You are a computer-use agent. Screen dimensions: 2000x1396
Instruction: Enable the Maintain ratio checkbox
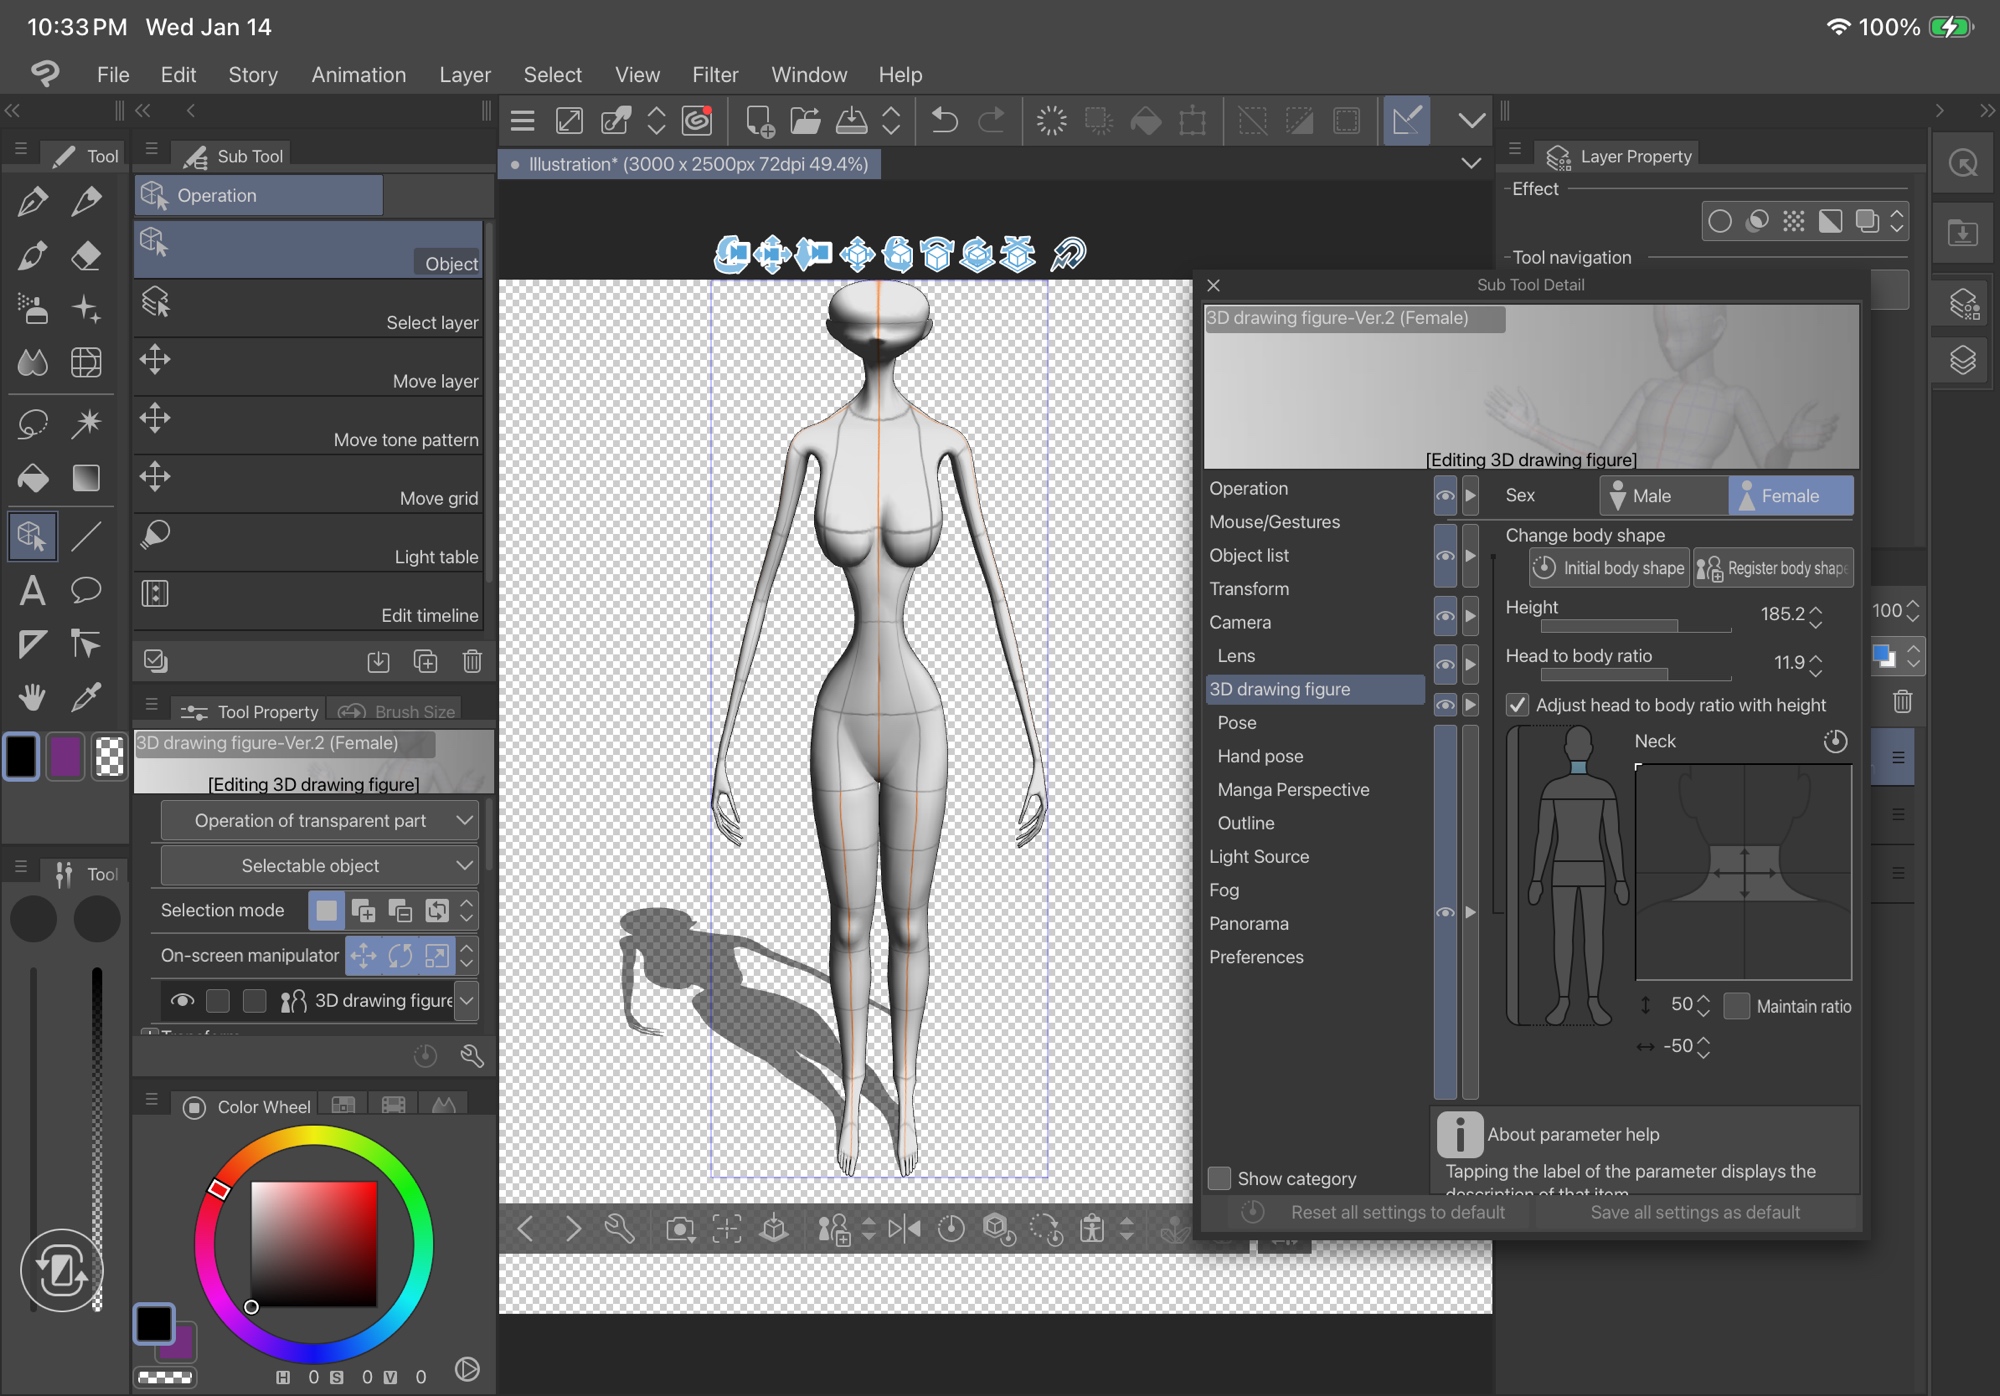[1737, 1006]
